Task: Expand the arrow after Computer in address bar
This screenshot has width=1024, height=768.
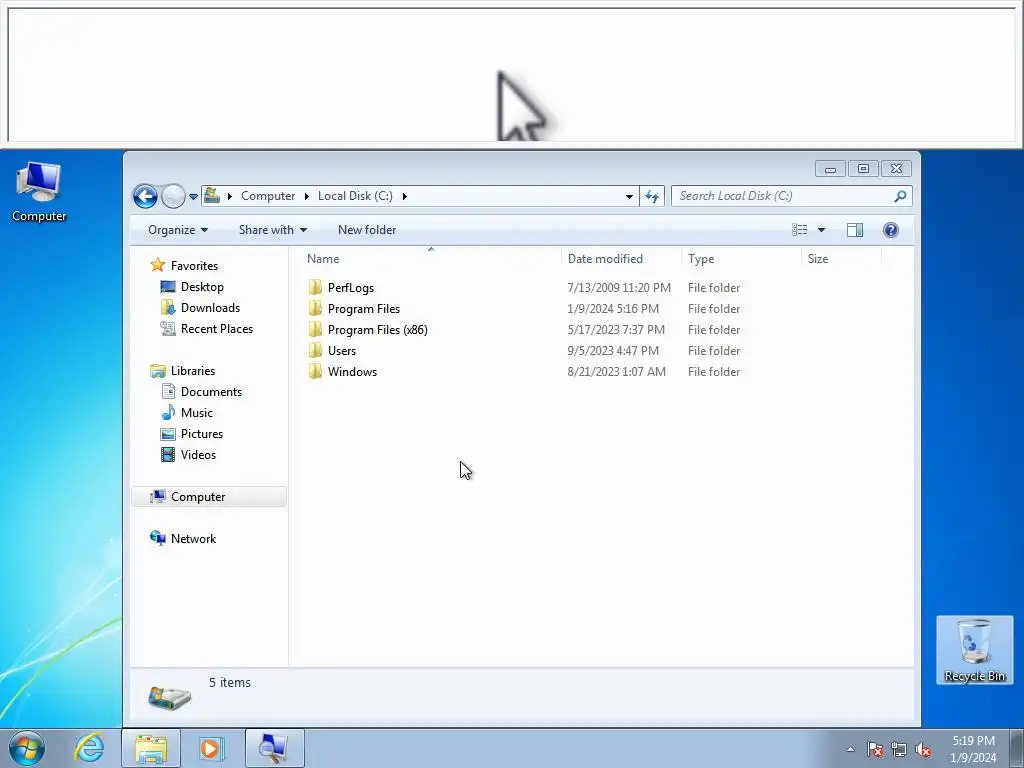Action: coord(306,196)
